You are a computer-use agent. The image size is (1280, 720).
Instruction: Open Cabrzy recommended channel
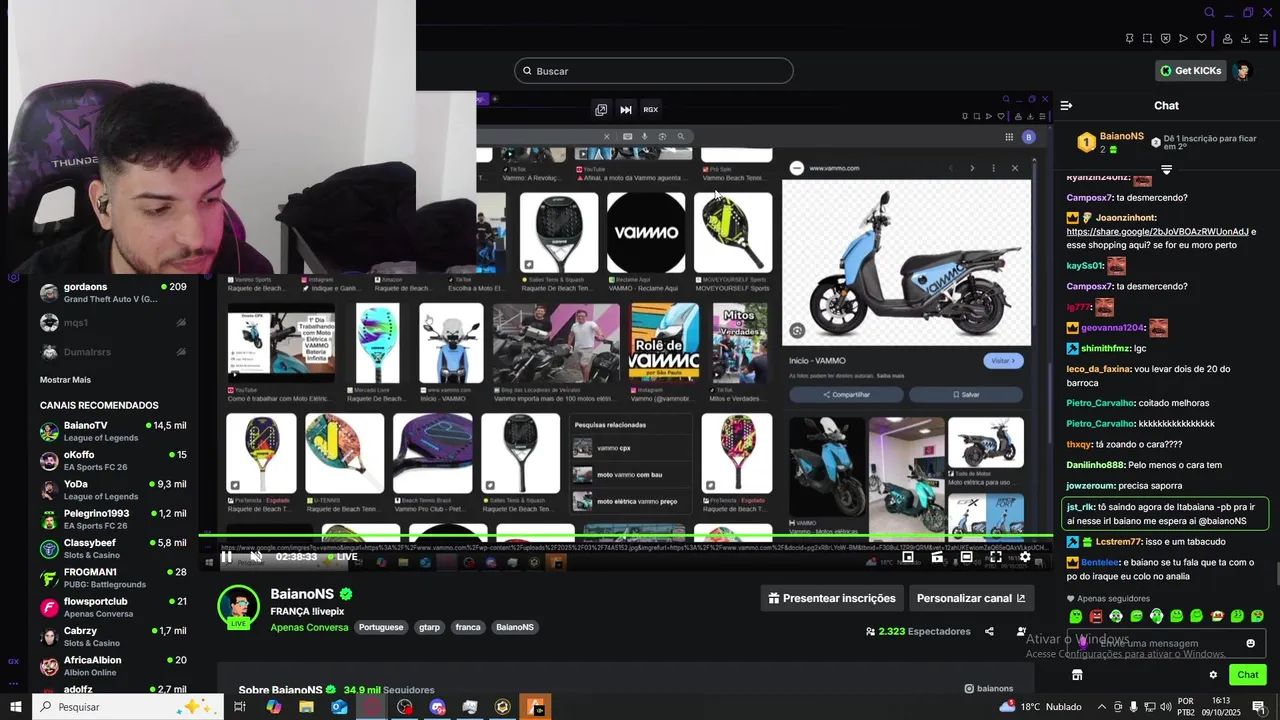(x=113, y=637)
